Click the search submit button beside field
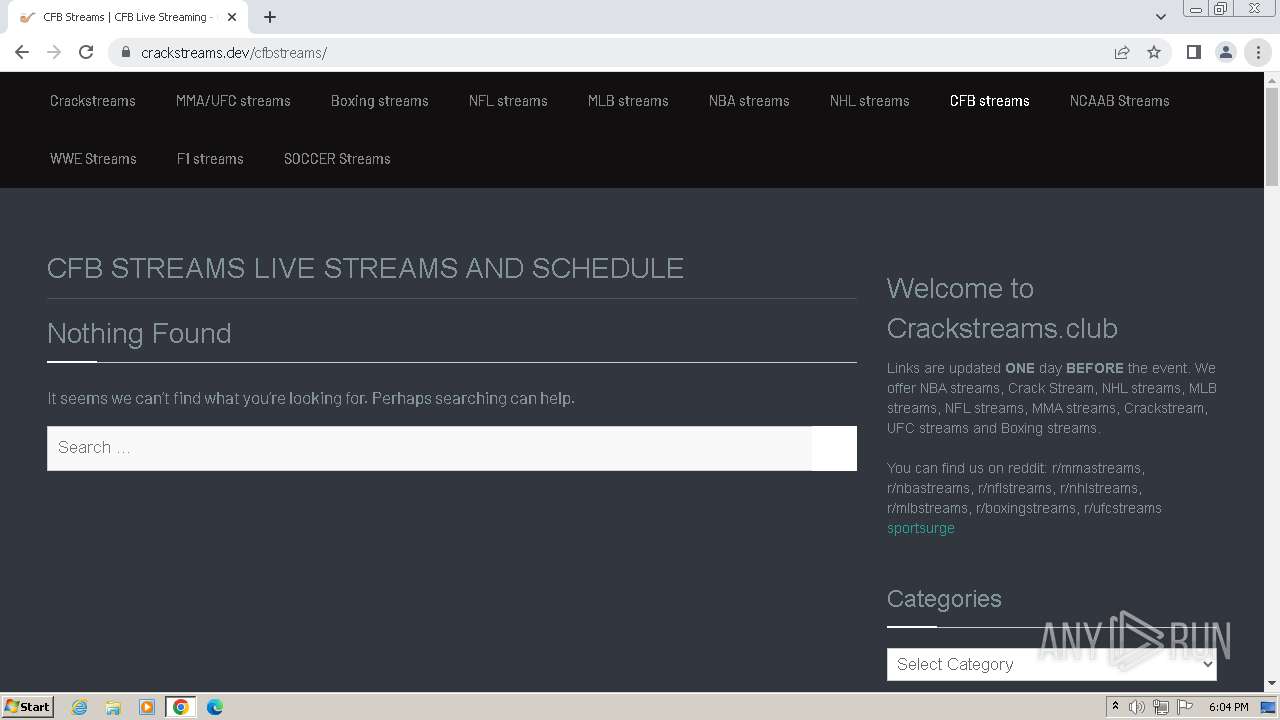 (834, 448)
